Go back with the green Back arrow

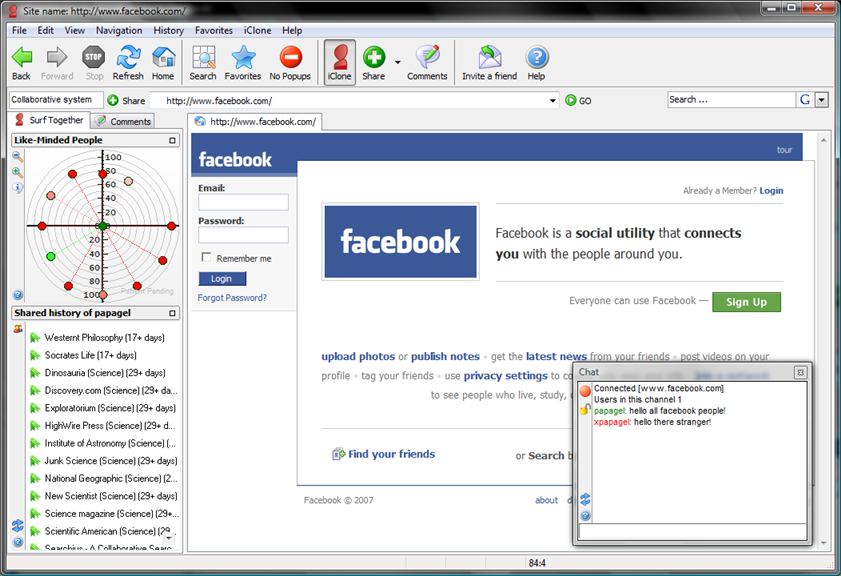click(x=21, y=63)
